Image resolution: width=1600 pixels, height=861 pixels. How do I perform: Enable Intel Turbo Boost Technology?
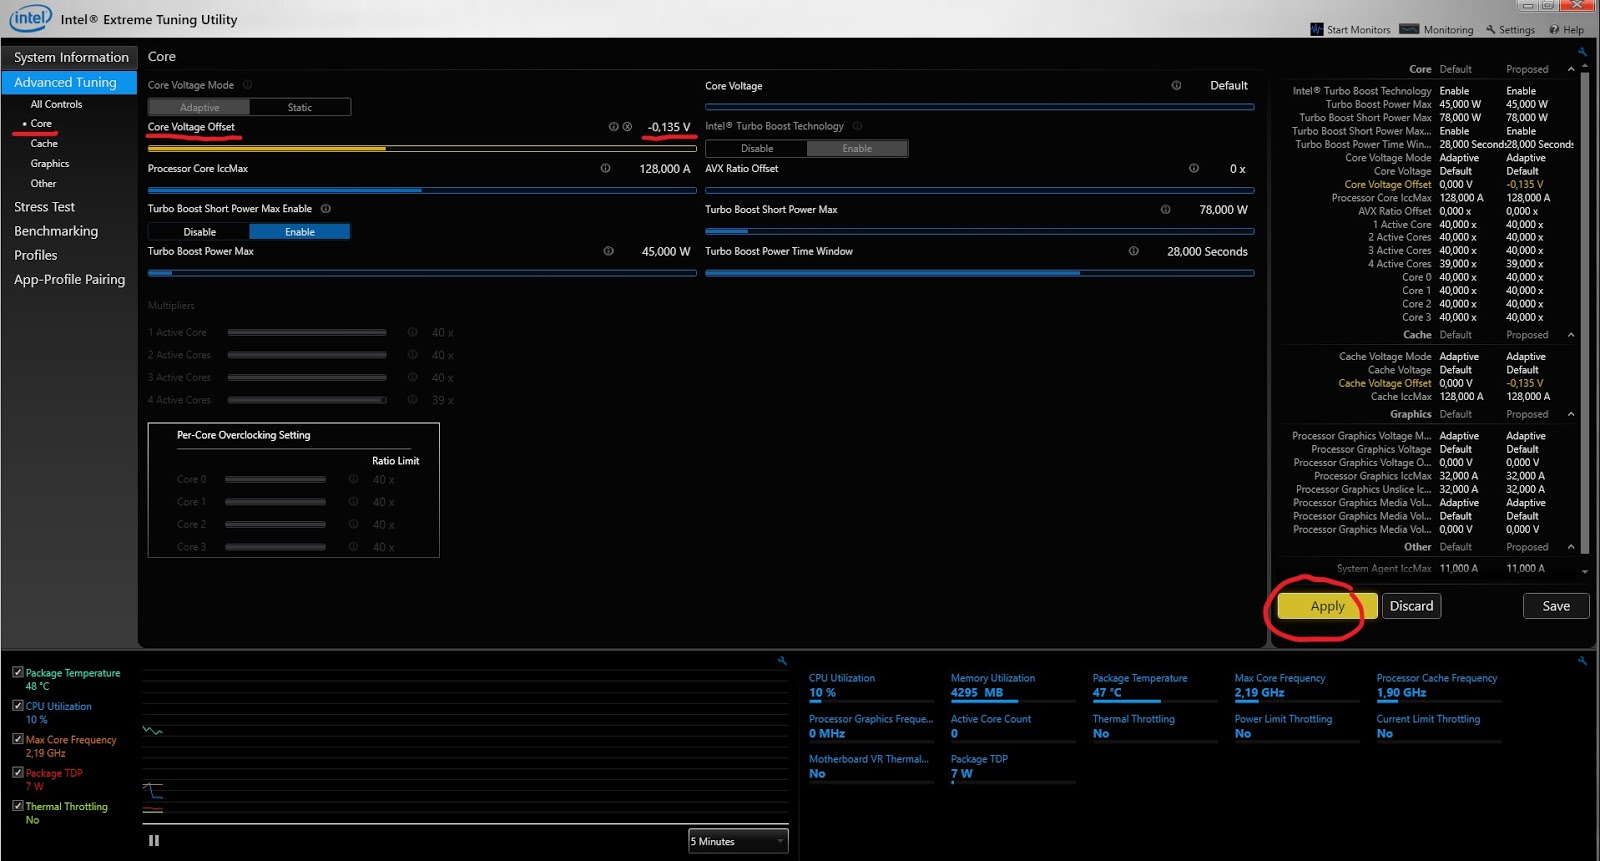point(857,148)
